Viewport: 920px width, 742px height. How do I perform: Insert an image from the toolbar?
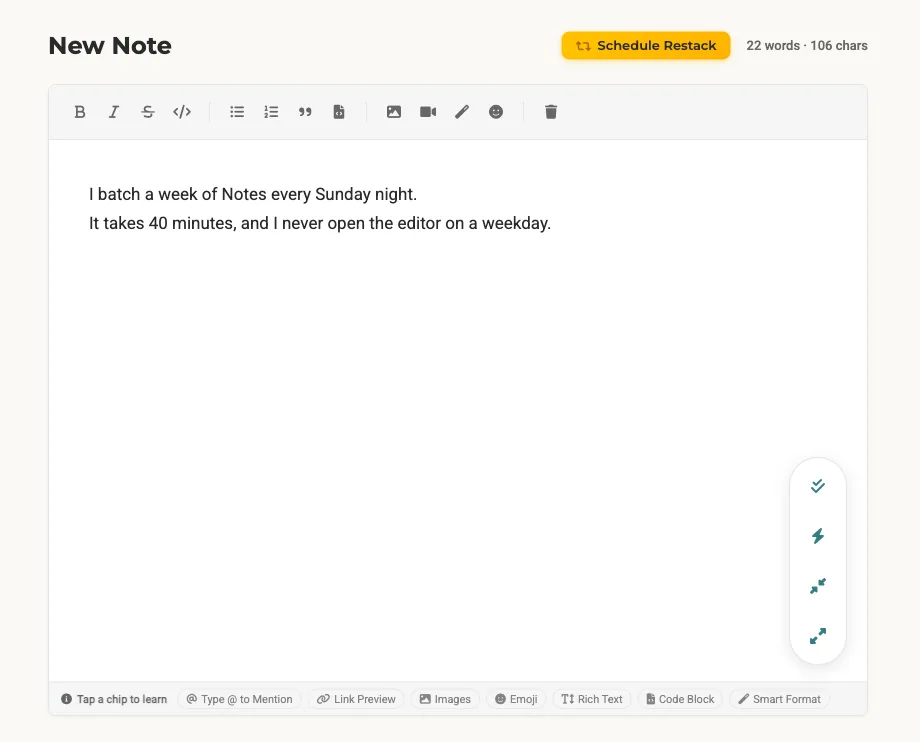pos(394,112)
